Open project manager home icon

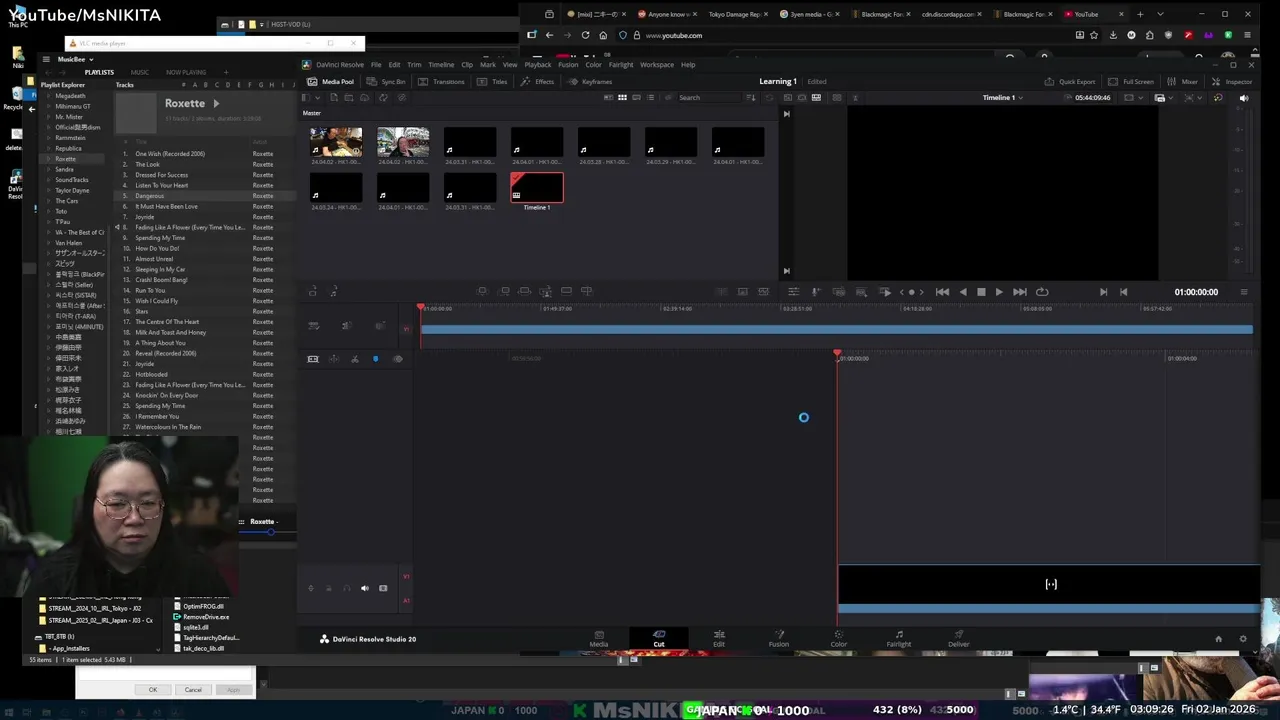point(1218,639)
